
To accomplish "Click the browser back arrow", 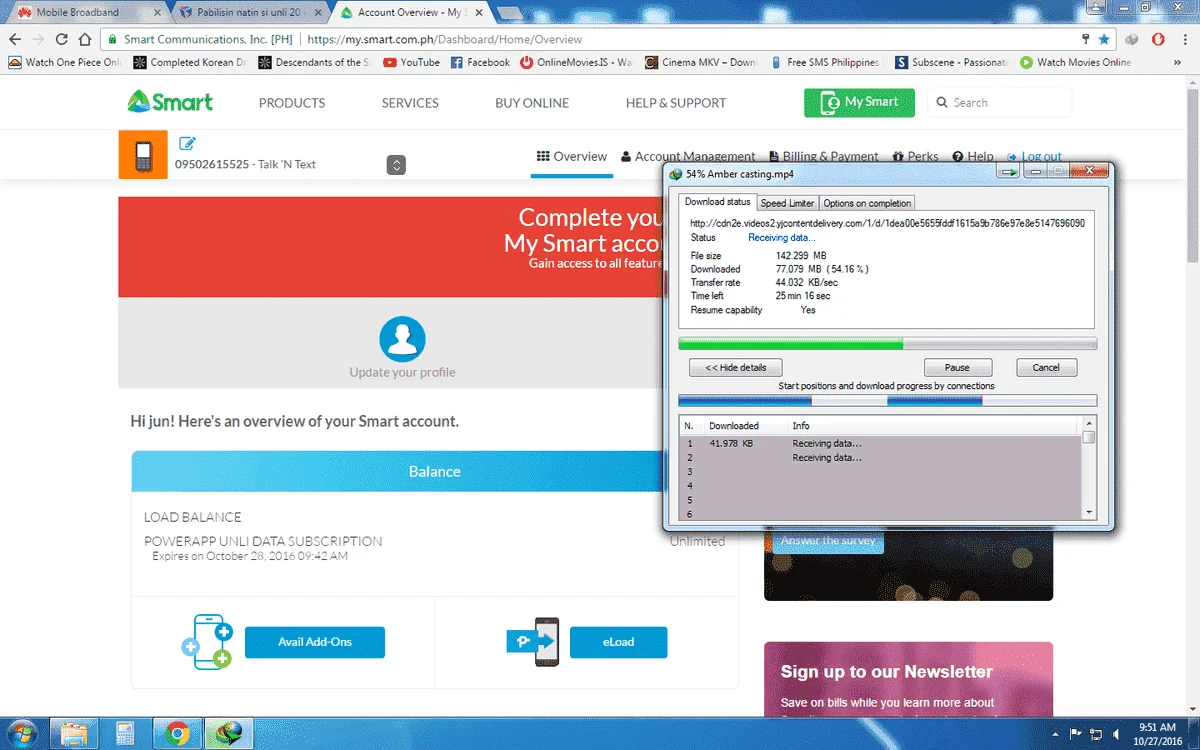I will click(15, 39).
